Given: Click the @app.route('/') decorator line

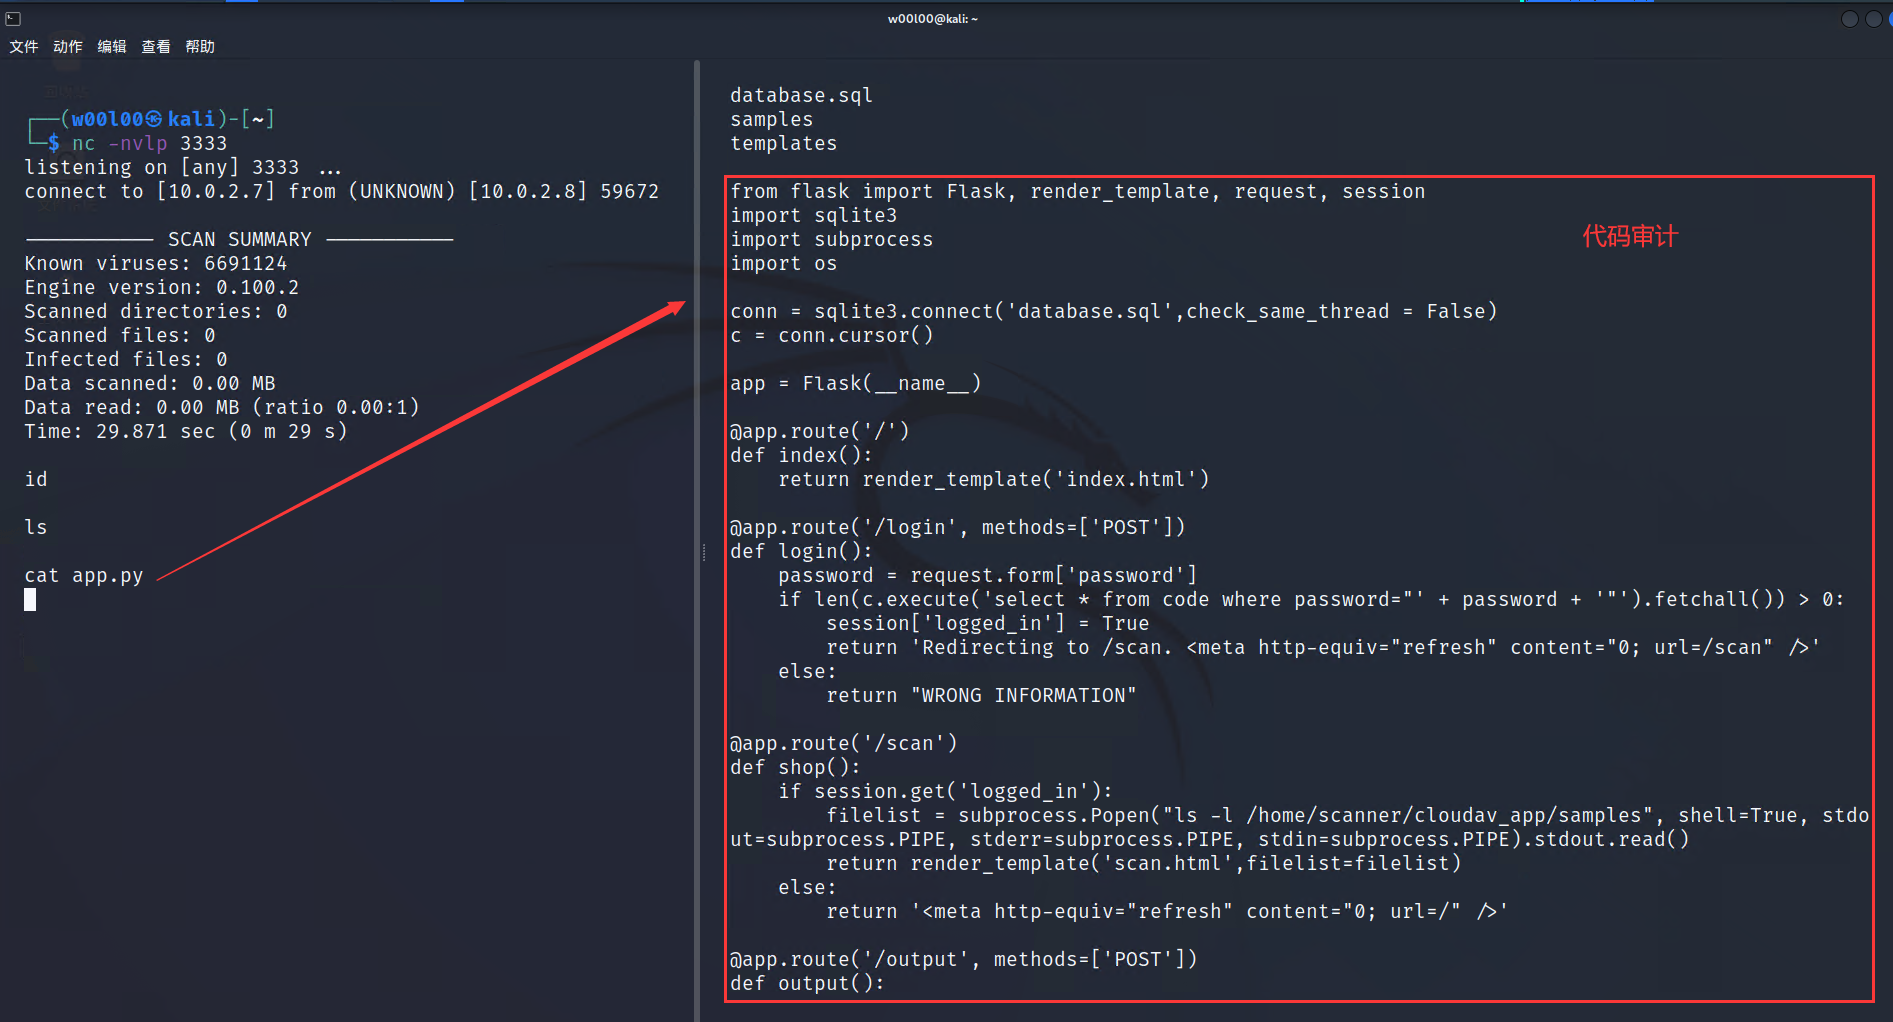Looking at the screenshot, I should click(819, 431).
